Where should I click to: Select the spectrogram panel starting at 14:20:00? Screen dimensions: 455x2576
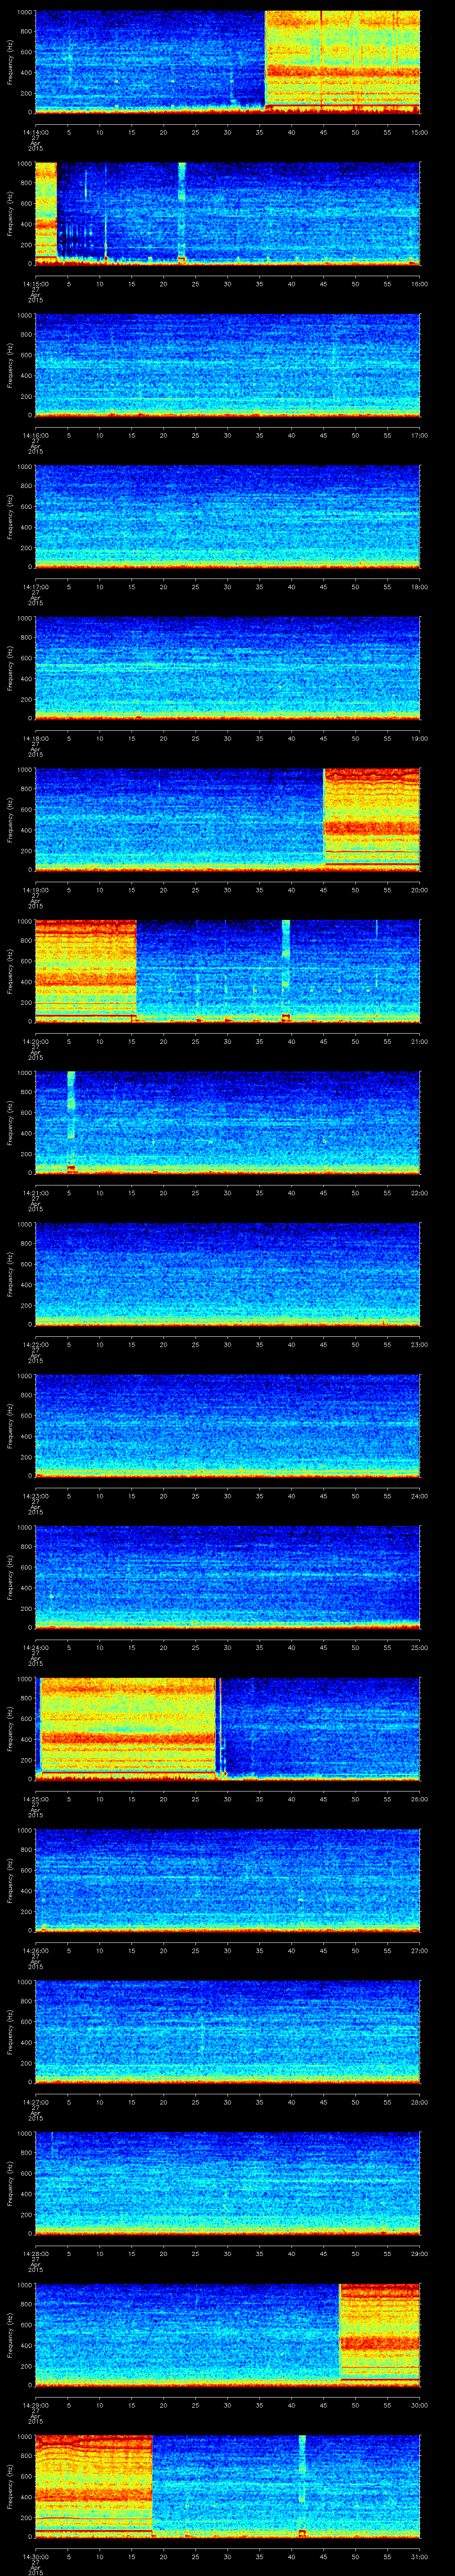[x=228, y=971]
